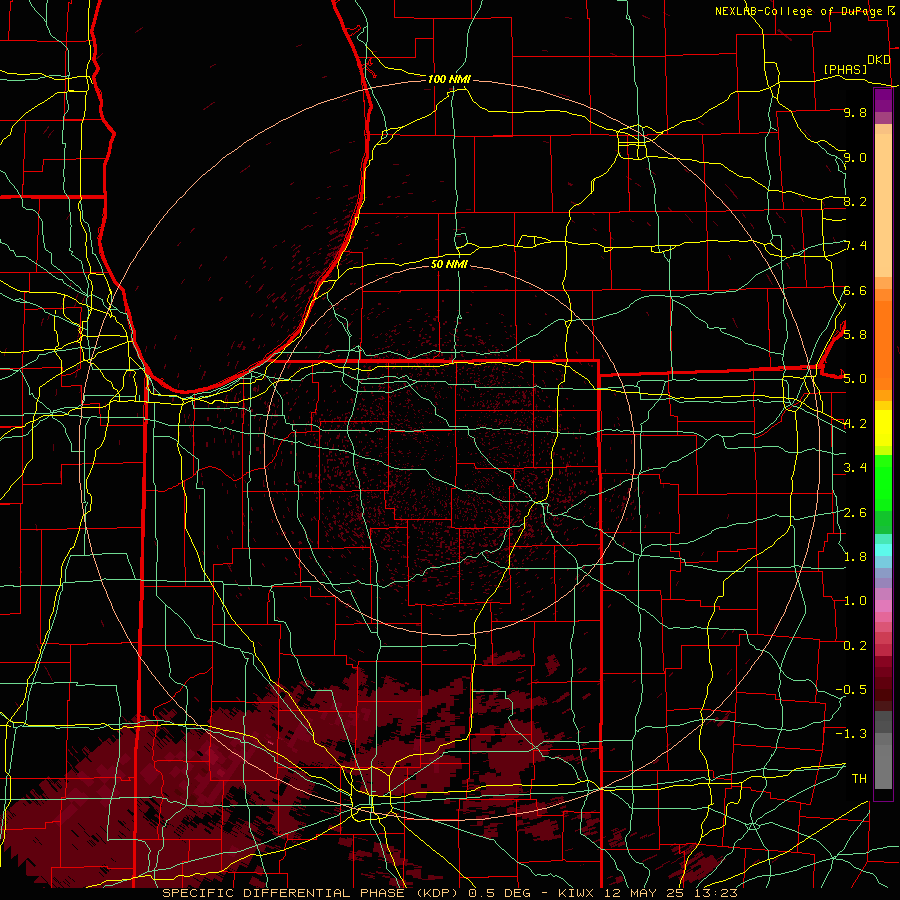
Task: Click the [PHAS] unit label
Action: click(845, 69)
